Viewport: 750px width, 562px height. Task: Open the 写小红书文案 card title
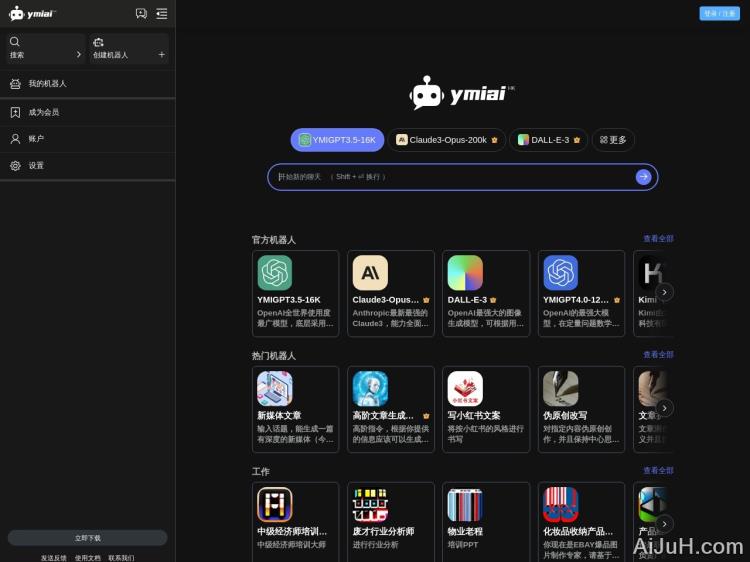coord(474,416)
